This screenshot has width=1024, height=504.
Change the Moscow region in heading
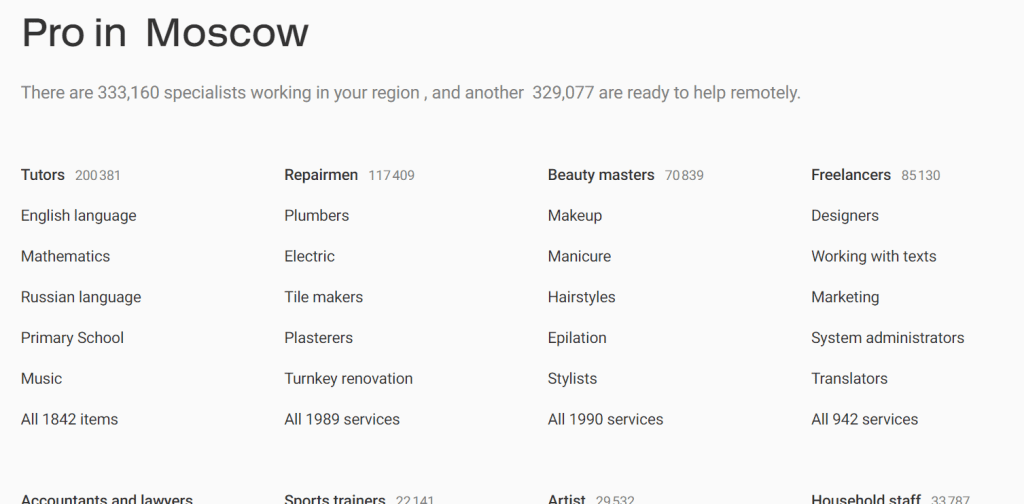[227, 34]
